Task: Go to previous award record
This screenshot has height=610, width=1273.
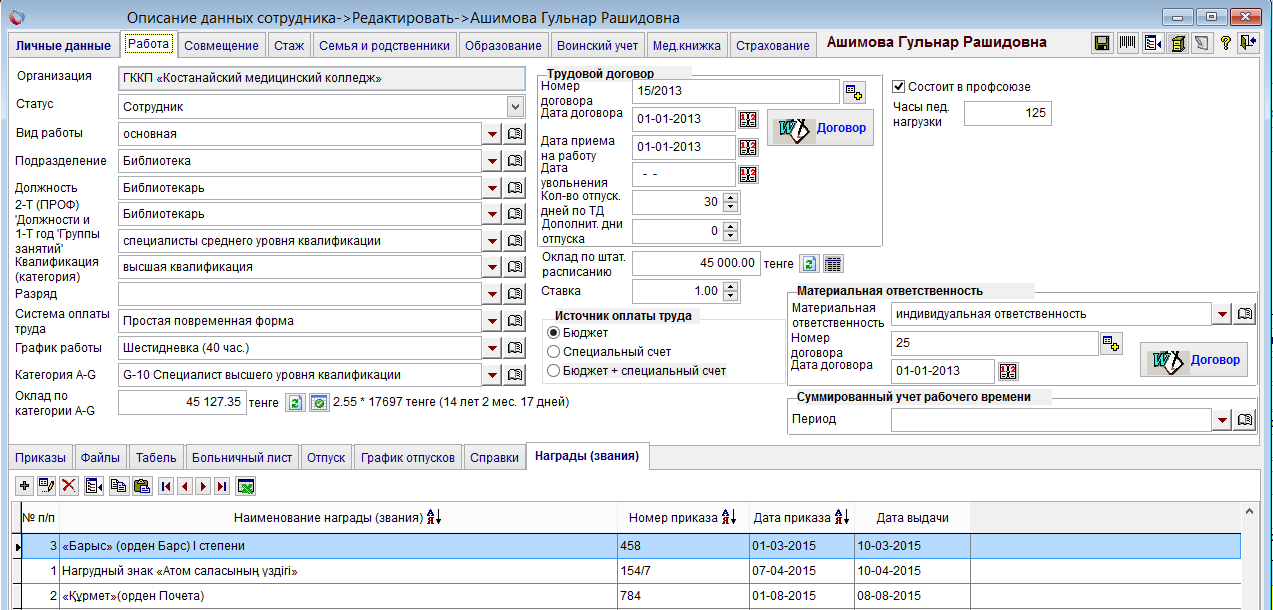Action: pyautogui.click(x=184, y=486)
